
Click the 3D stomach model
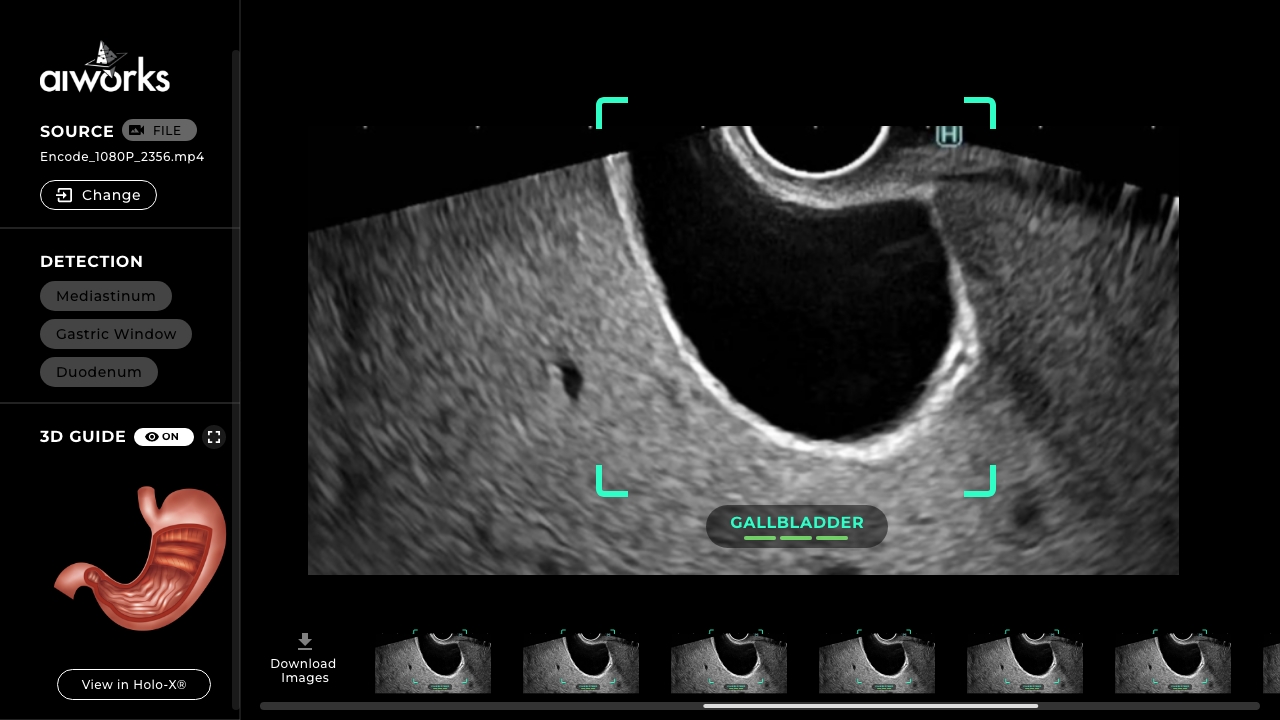pos(140,558)
